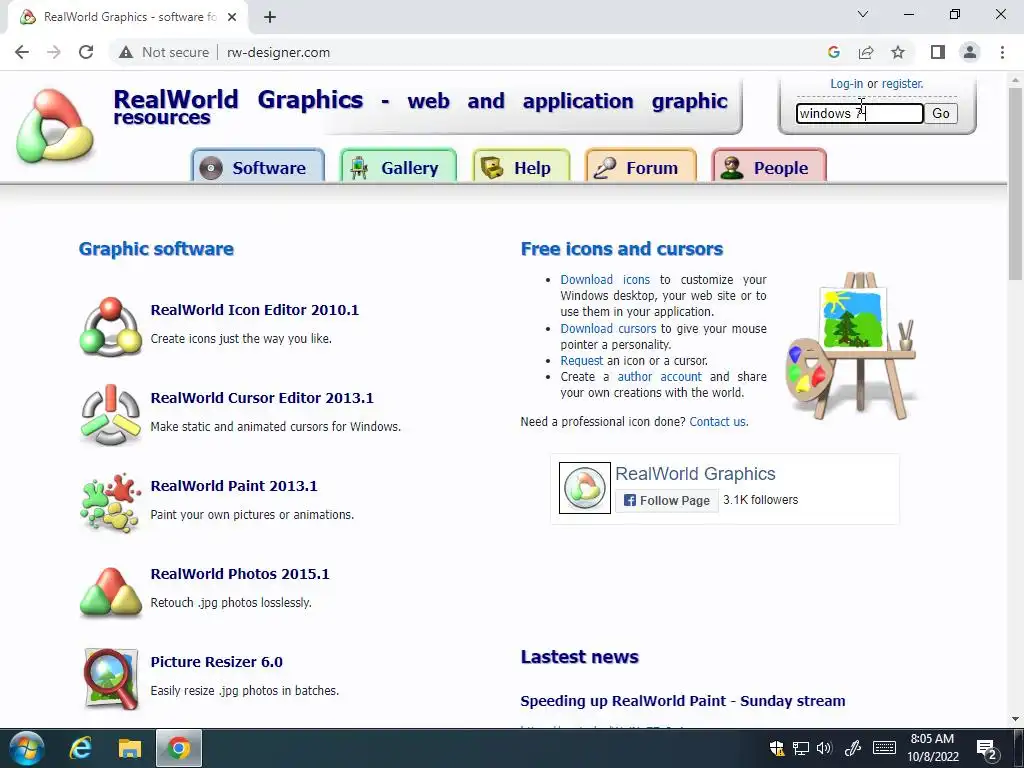Open the RealWorld Photos triangle icon

(110, 591)
